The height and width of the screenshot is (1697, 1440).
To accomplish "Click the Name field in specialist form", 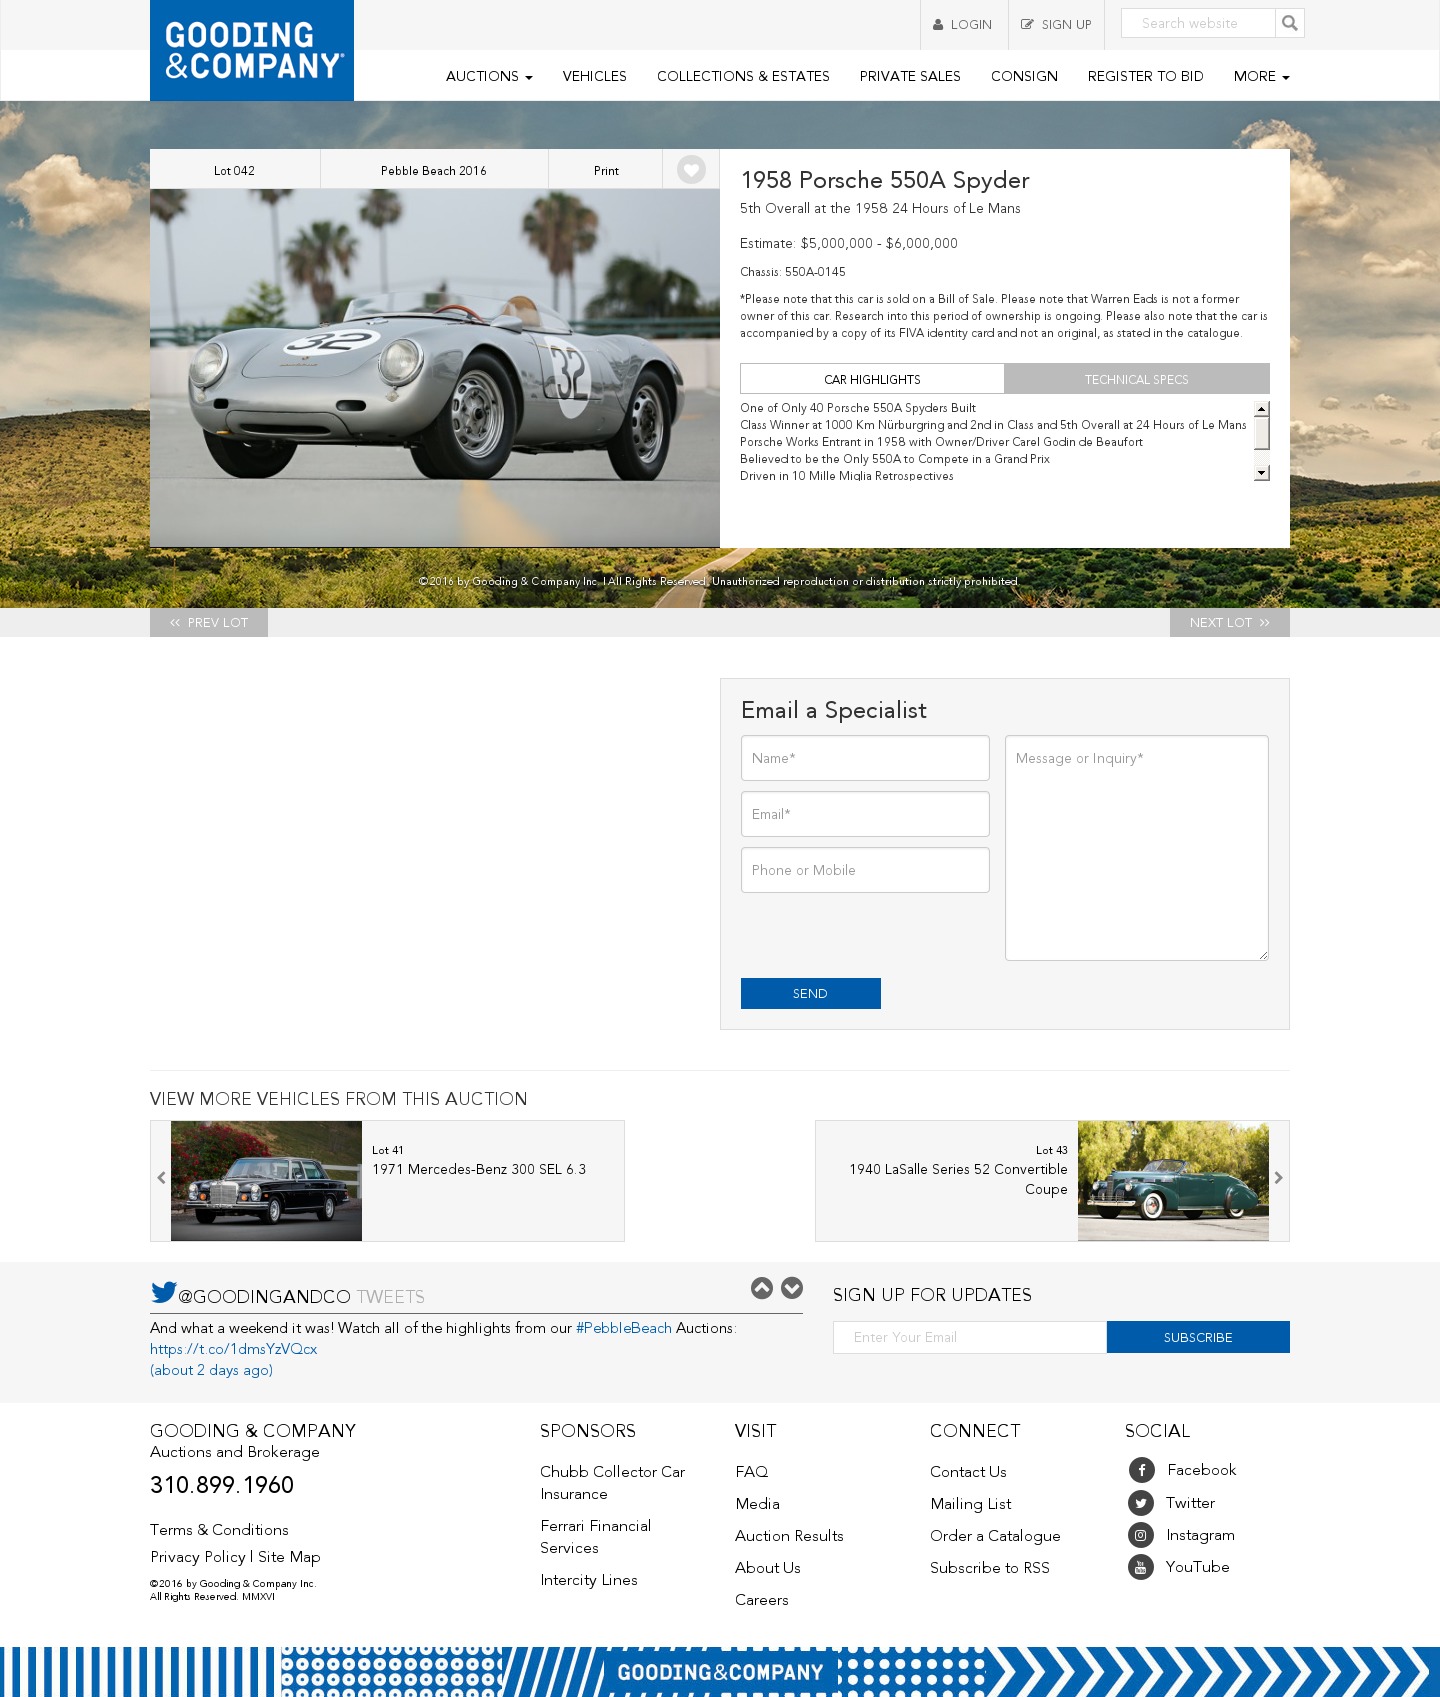I will (865, 758).
